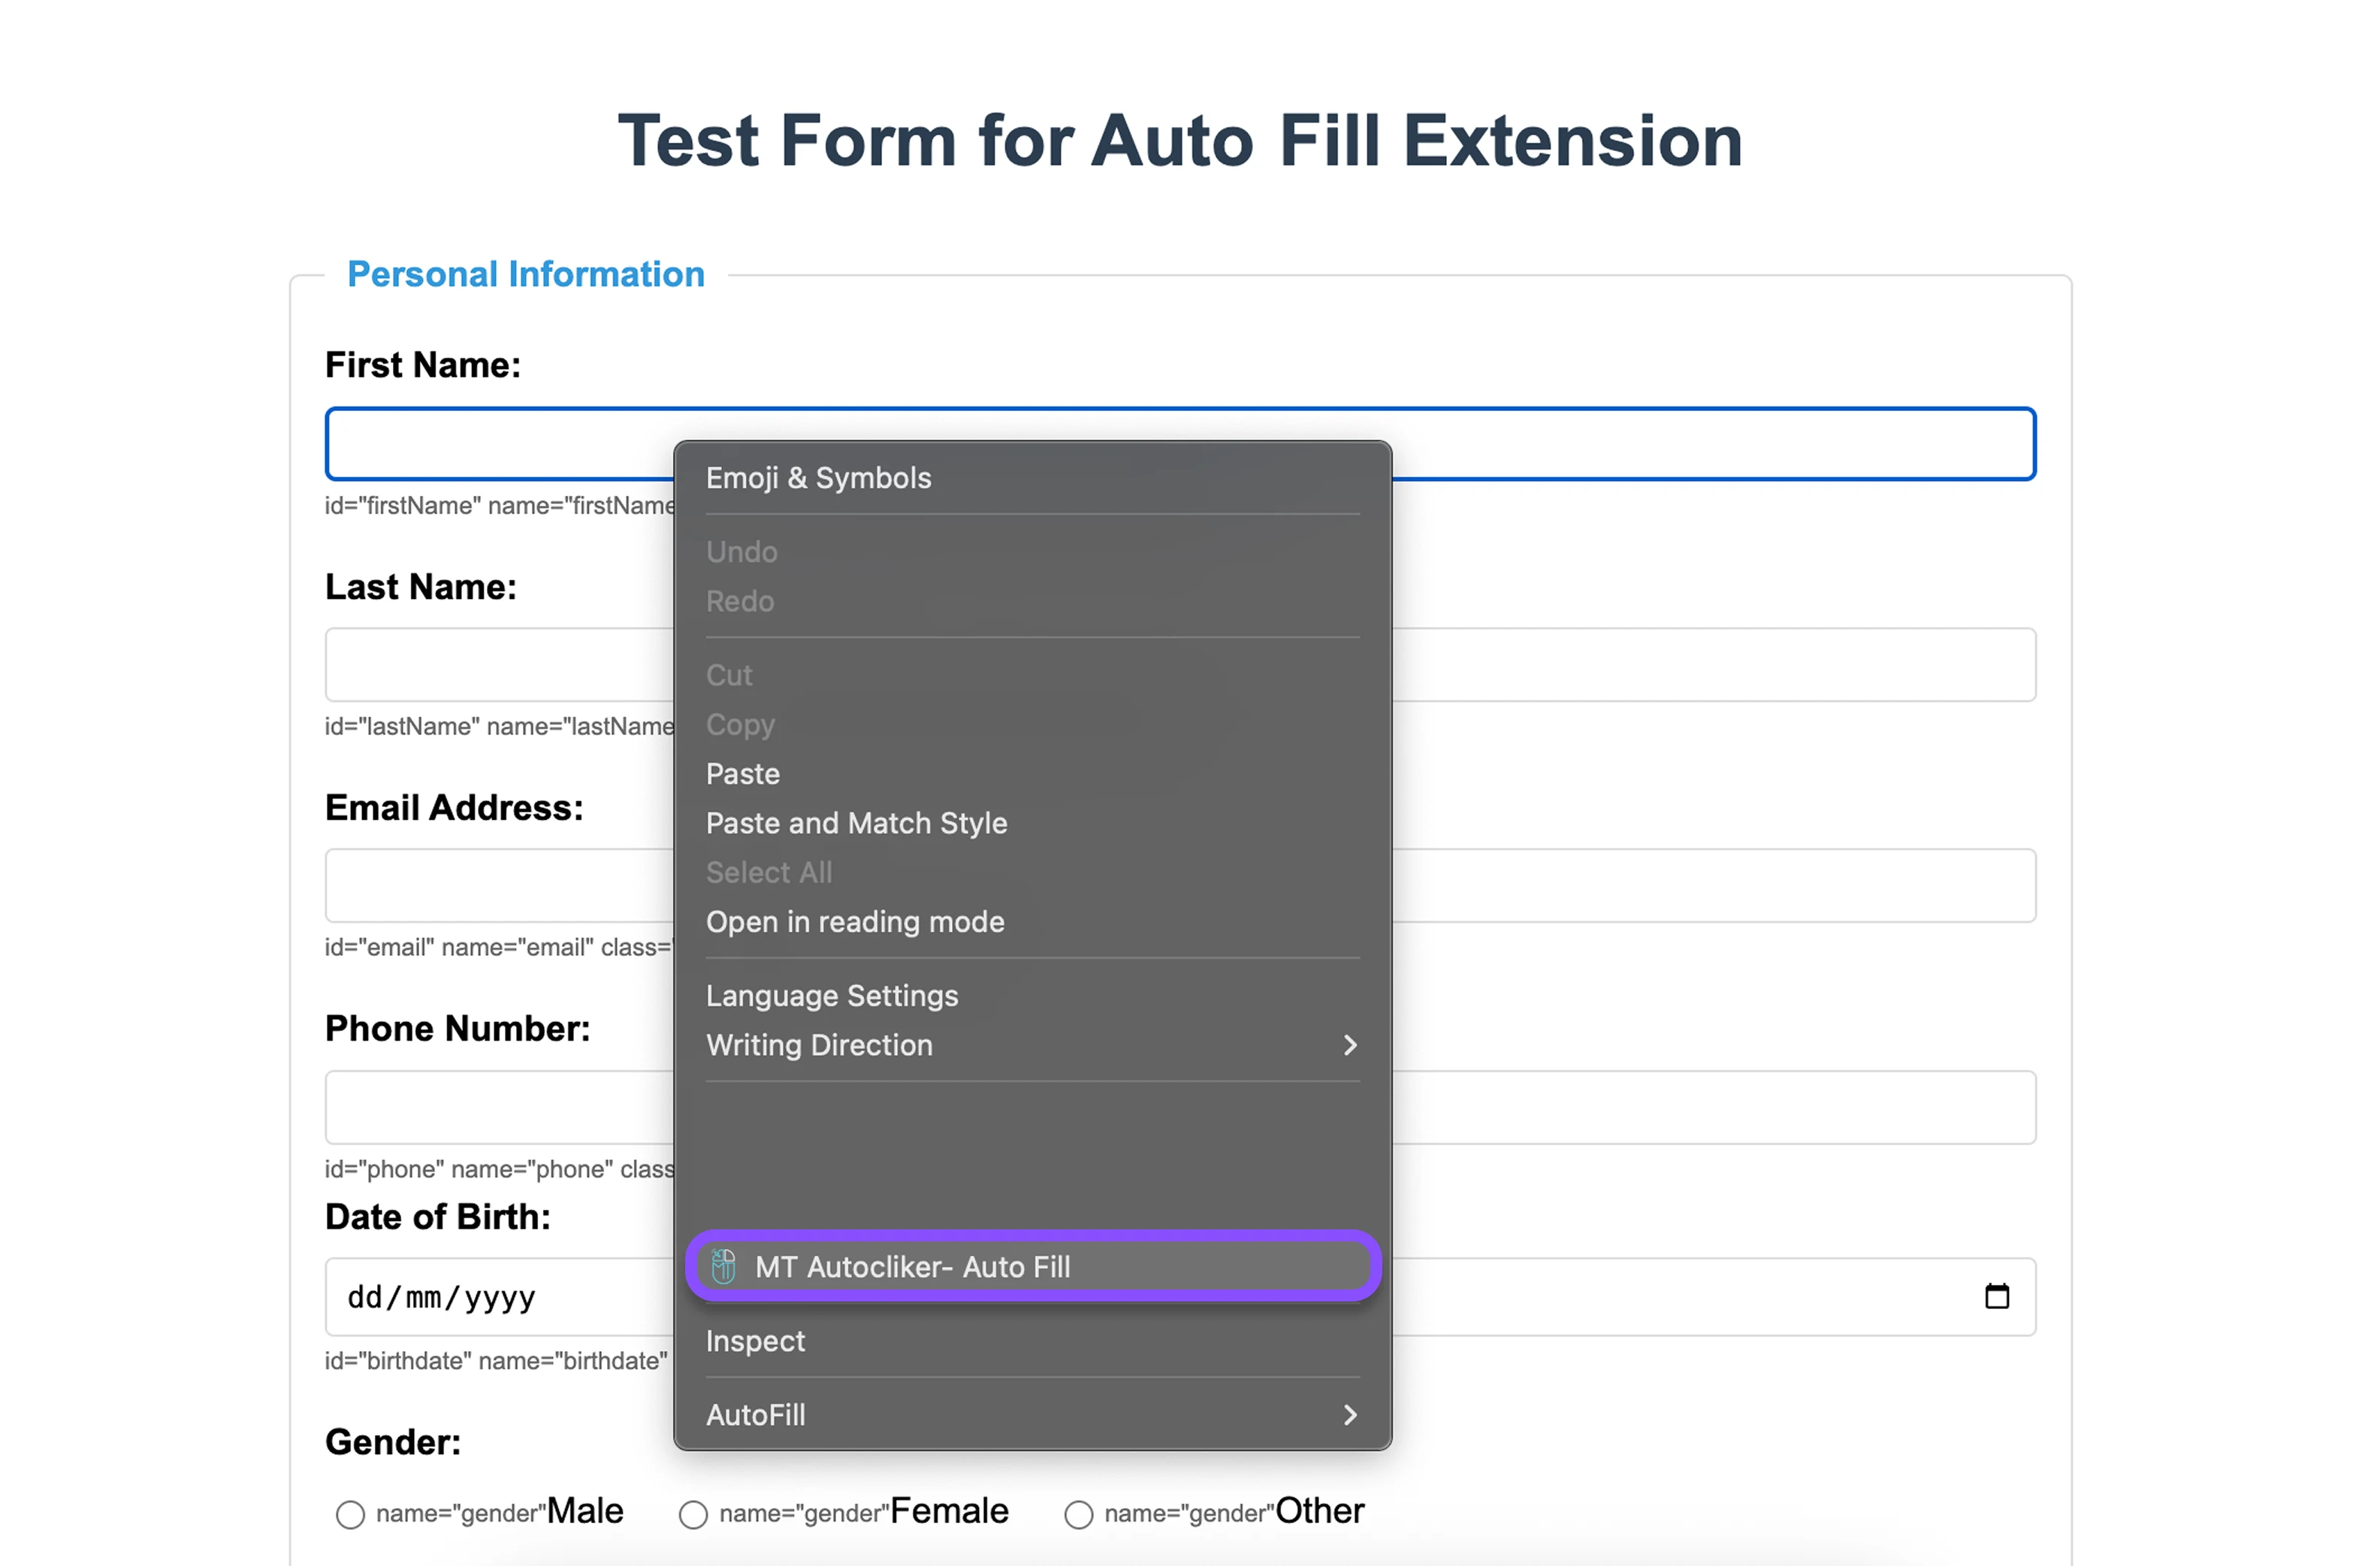
Task: Click the MT Autocliker mouse icon
Action: [x=723, y=1266]
